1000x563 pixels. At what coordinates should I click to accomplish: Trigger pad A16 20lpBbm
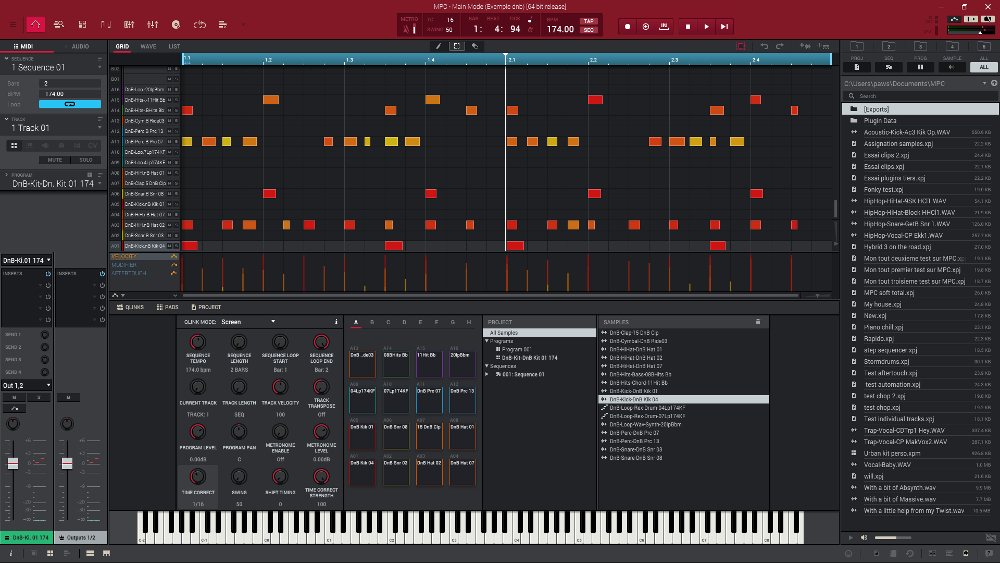tap(462, 364)
